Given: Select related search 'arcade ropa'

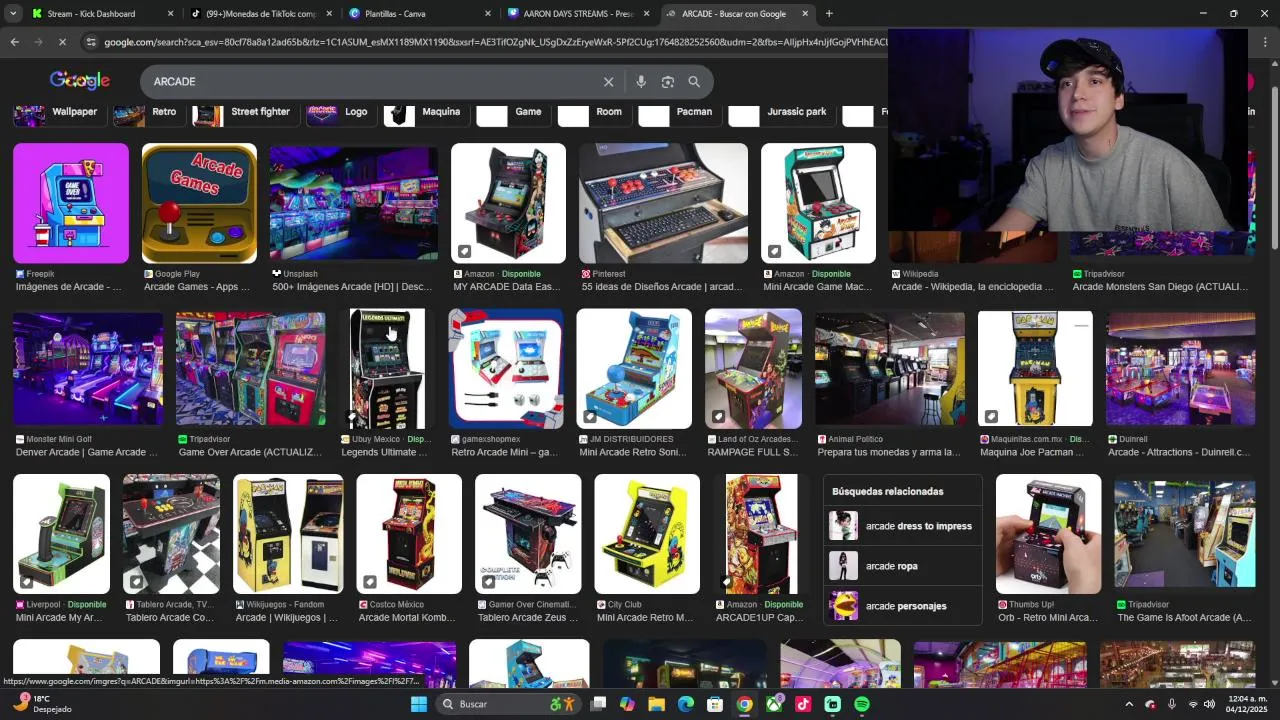Looking at the screenshot, I should coord(903,566).
